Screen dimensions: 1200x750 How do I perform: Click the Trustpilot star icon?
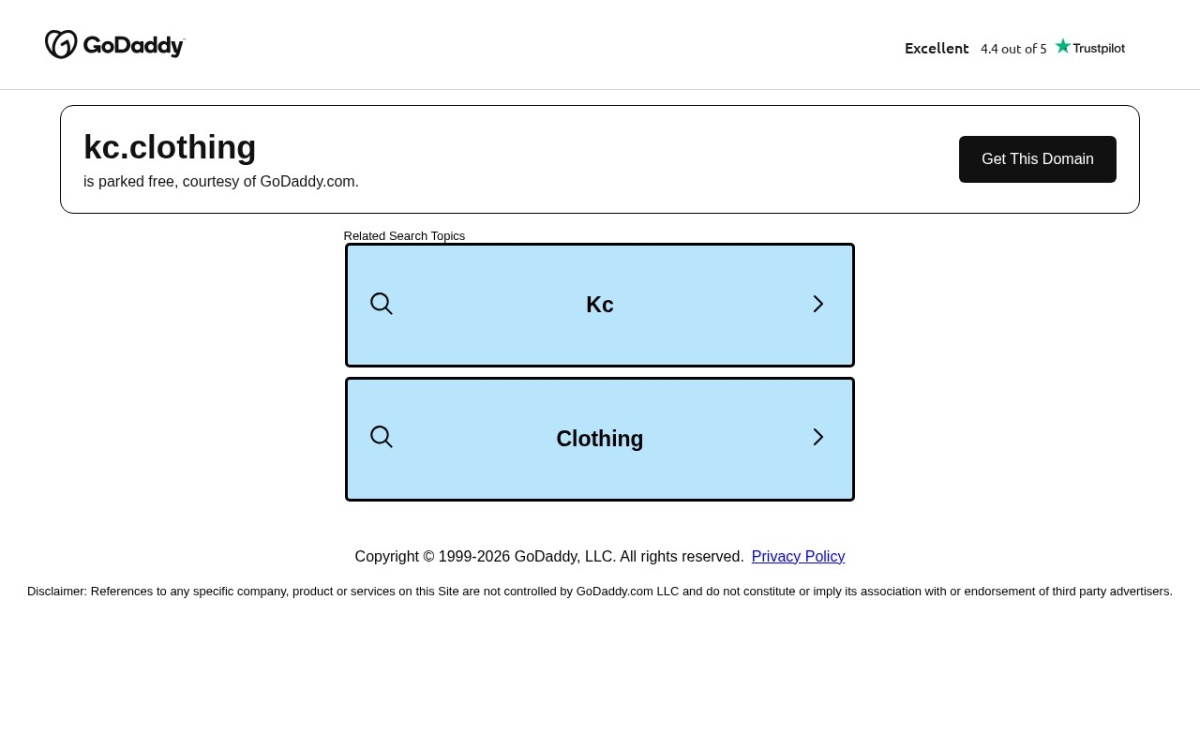pos(1063,46)
